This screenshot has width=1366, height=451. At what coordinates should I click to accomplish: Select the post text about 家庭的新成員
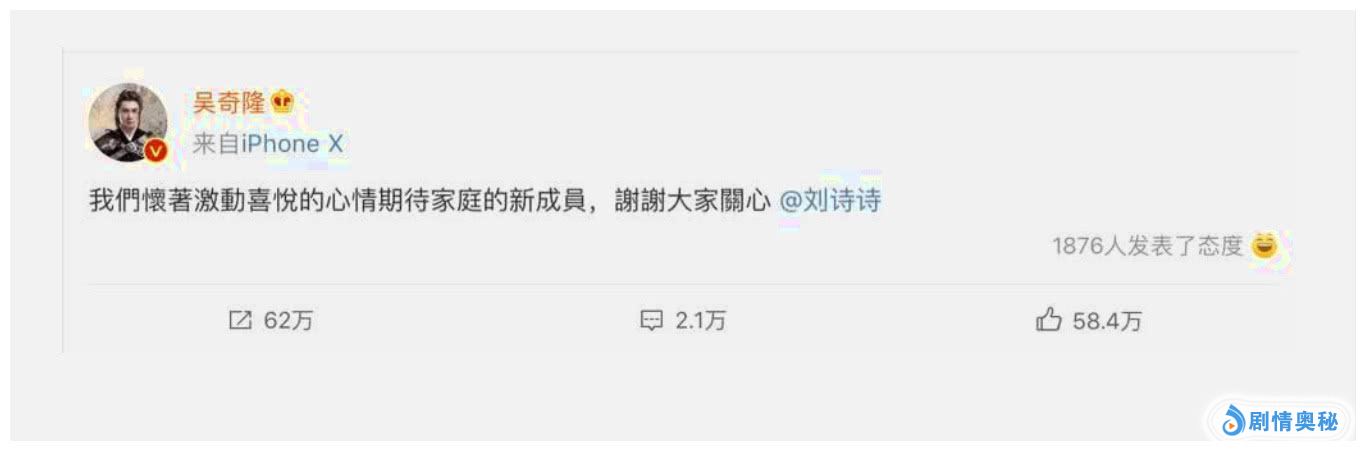pyautogui.click(x=430, y=200)
